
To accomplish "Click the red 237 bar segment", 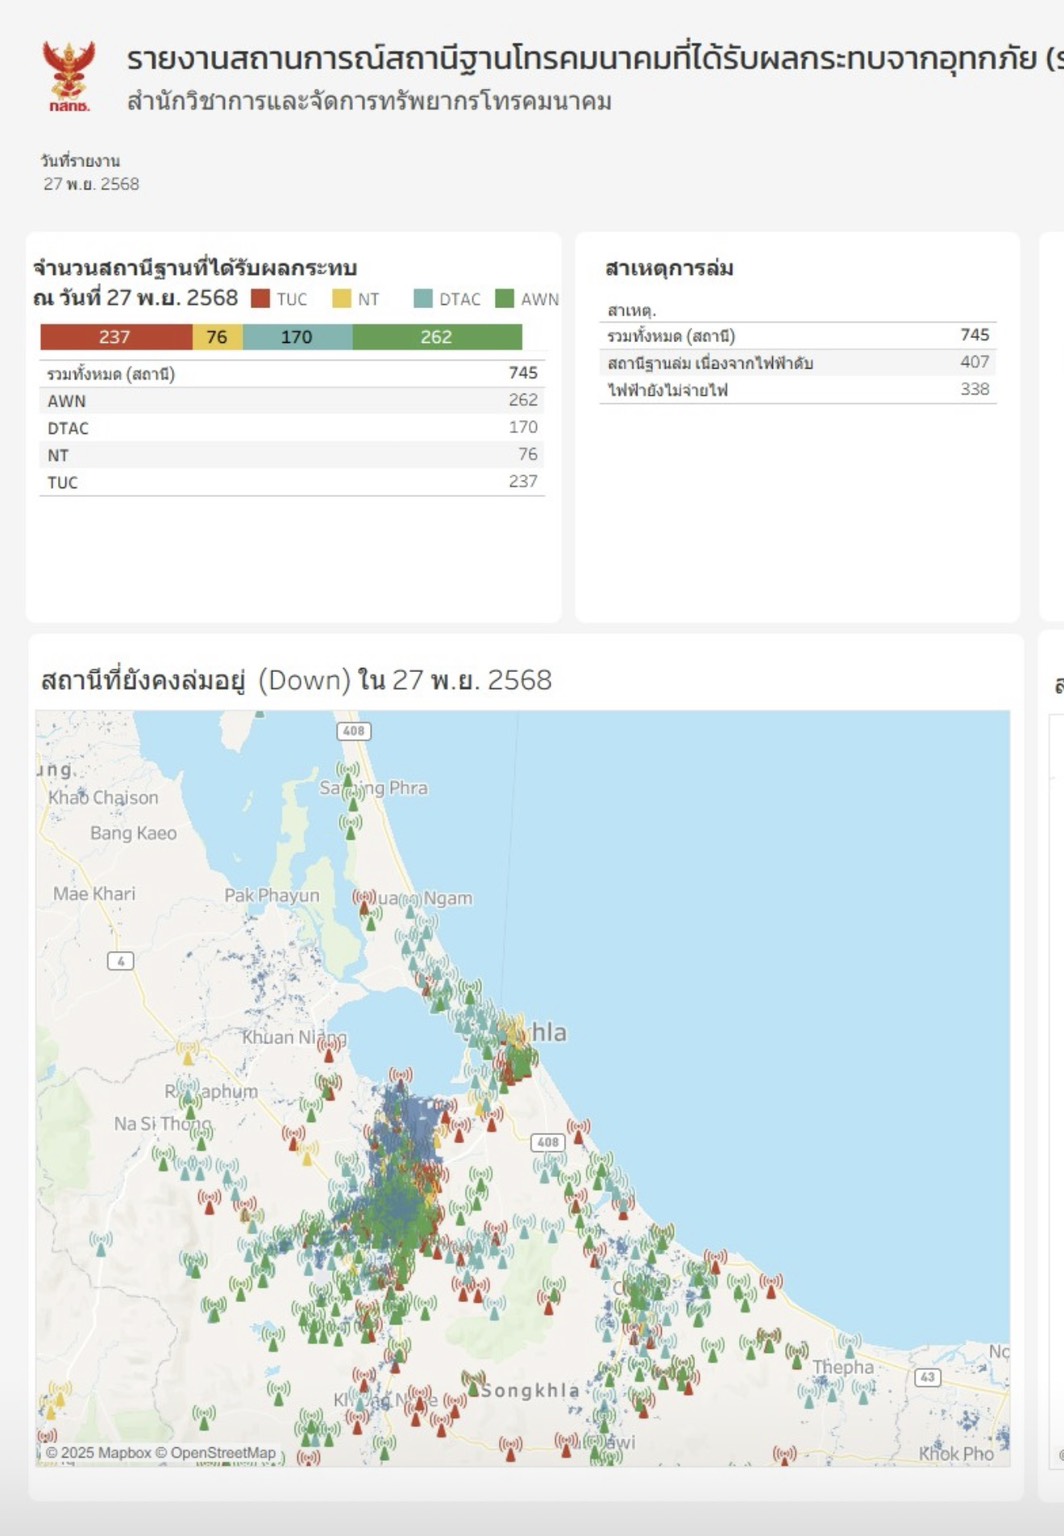I will pos(116,337).
